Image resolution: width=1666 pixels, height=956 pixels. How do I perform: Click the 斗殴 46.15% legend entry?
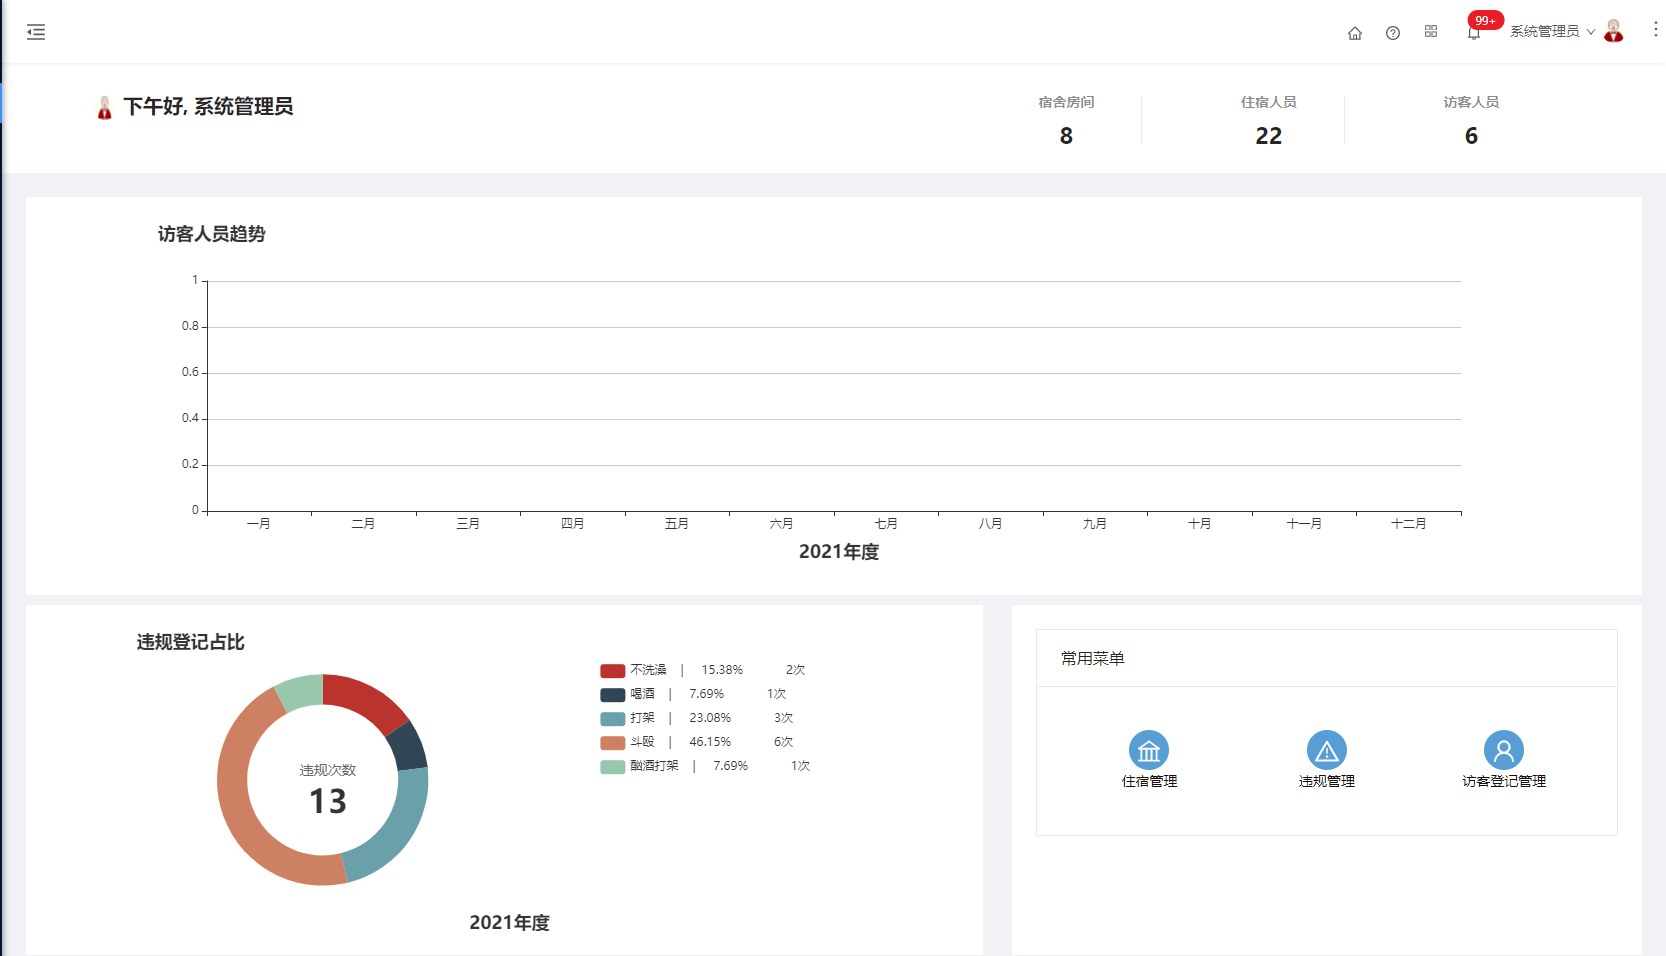coord(697,742)
